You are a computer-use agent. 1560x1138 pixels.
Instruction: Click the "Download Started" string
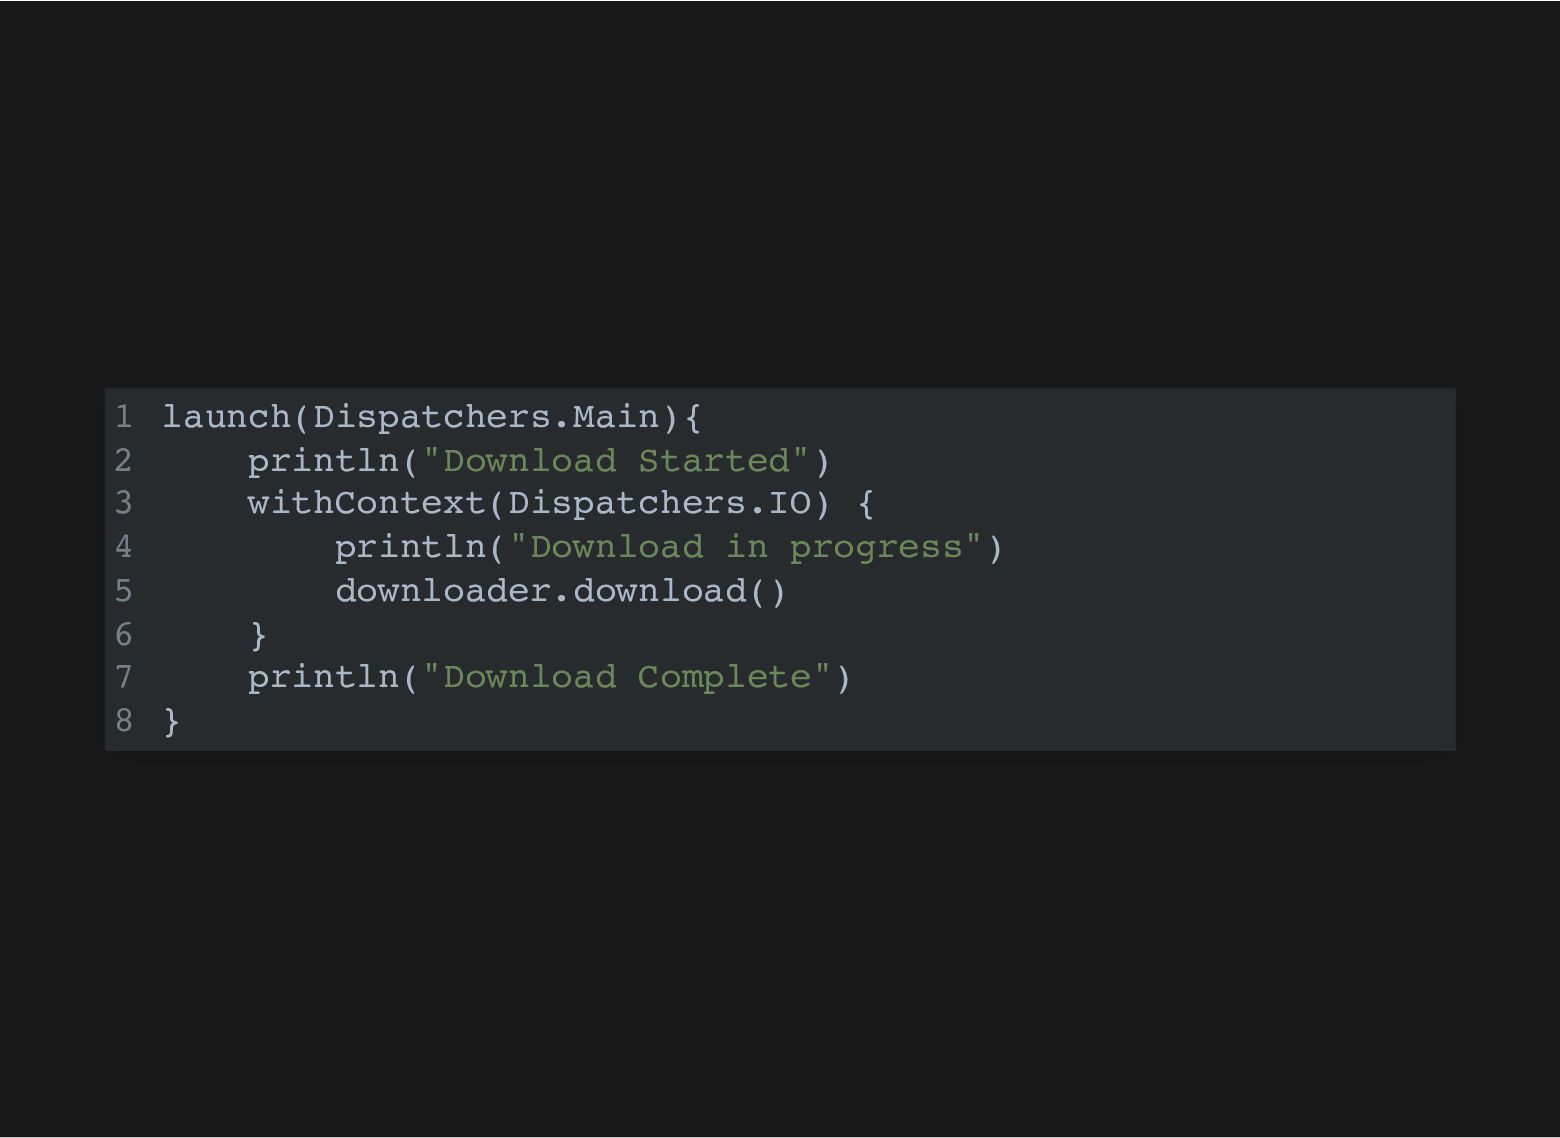coord(616,461)
